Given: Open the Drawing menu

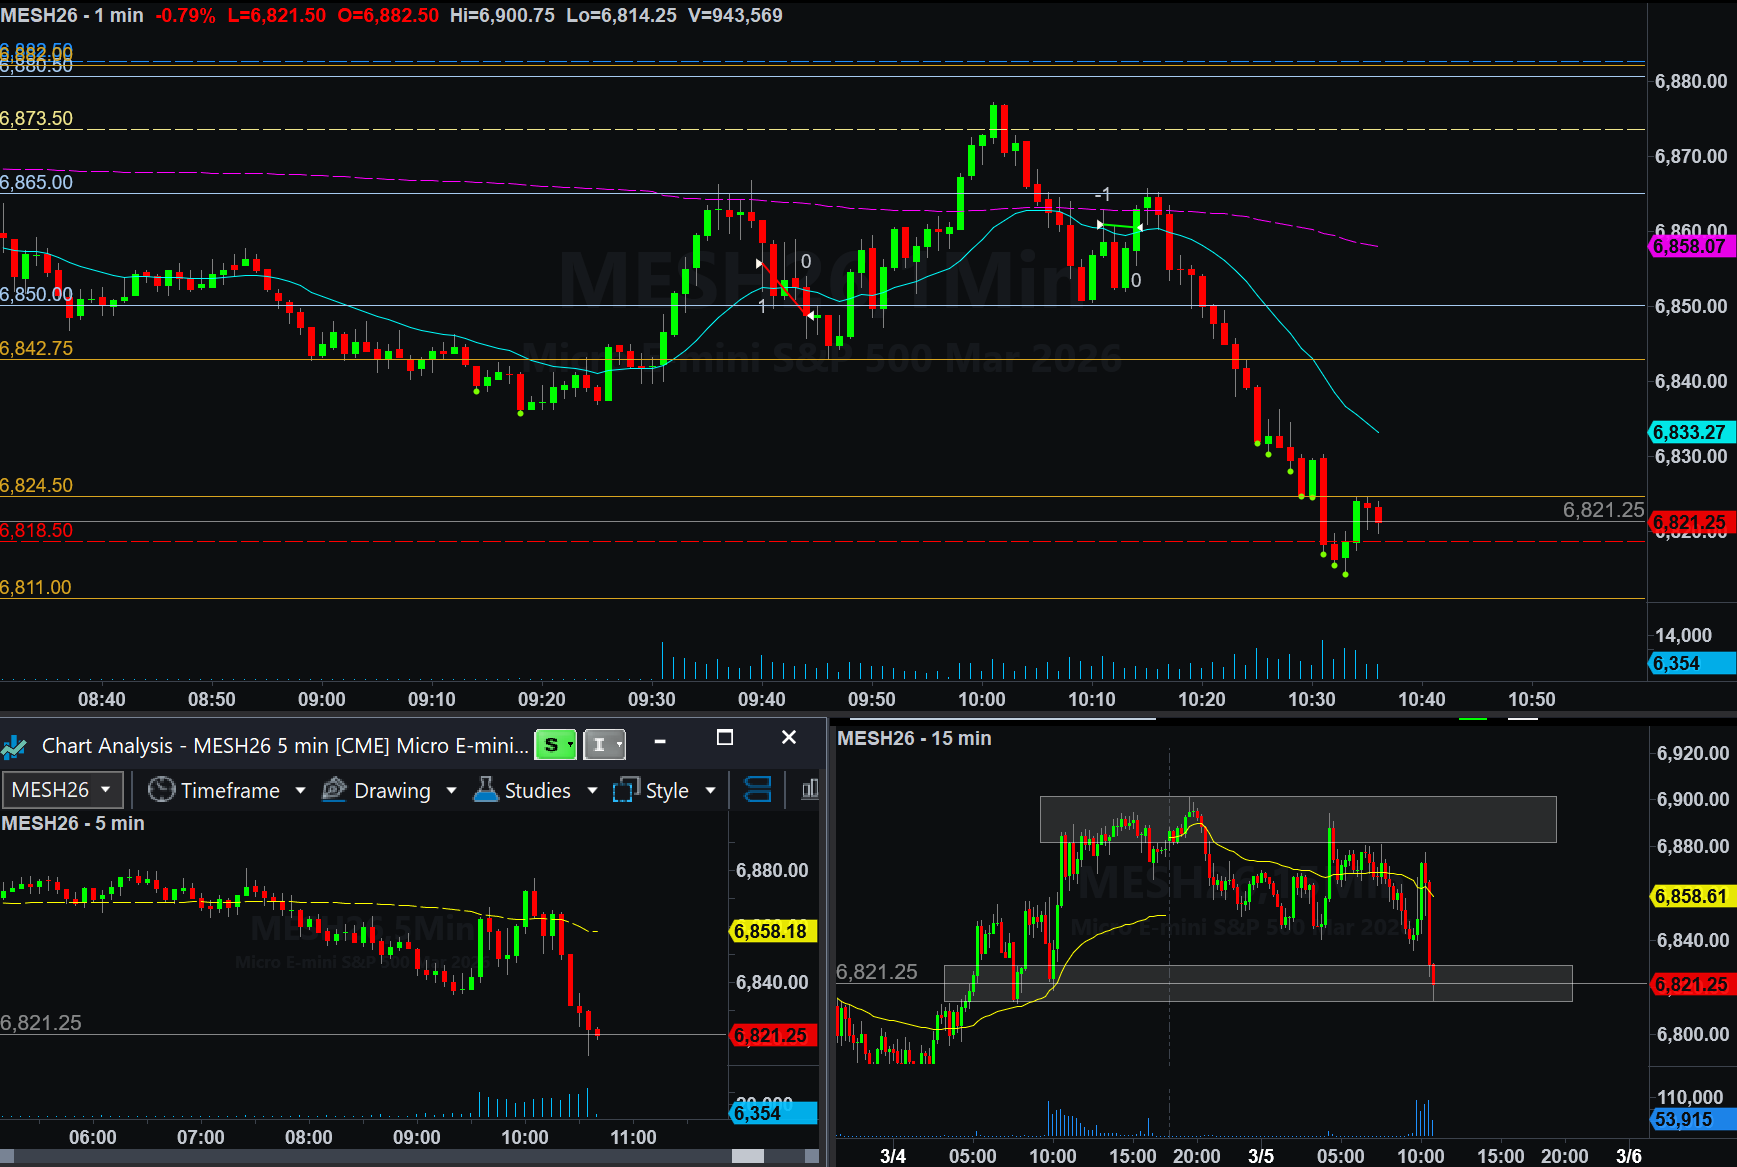Looking at the screenshot, I should coord(392,790).
